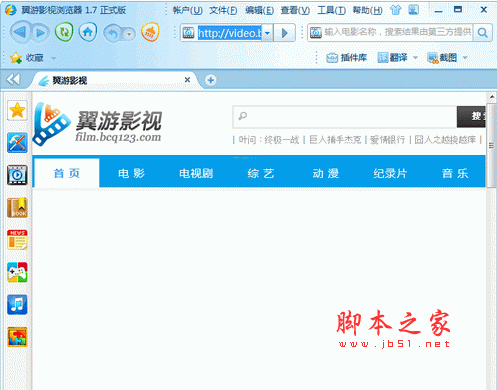The width and height of the screenshot is (497, 390).
Task: Open the 查看(V) menu
Action: pyautogui.click(x=295, y=11)
